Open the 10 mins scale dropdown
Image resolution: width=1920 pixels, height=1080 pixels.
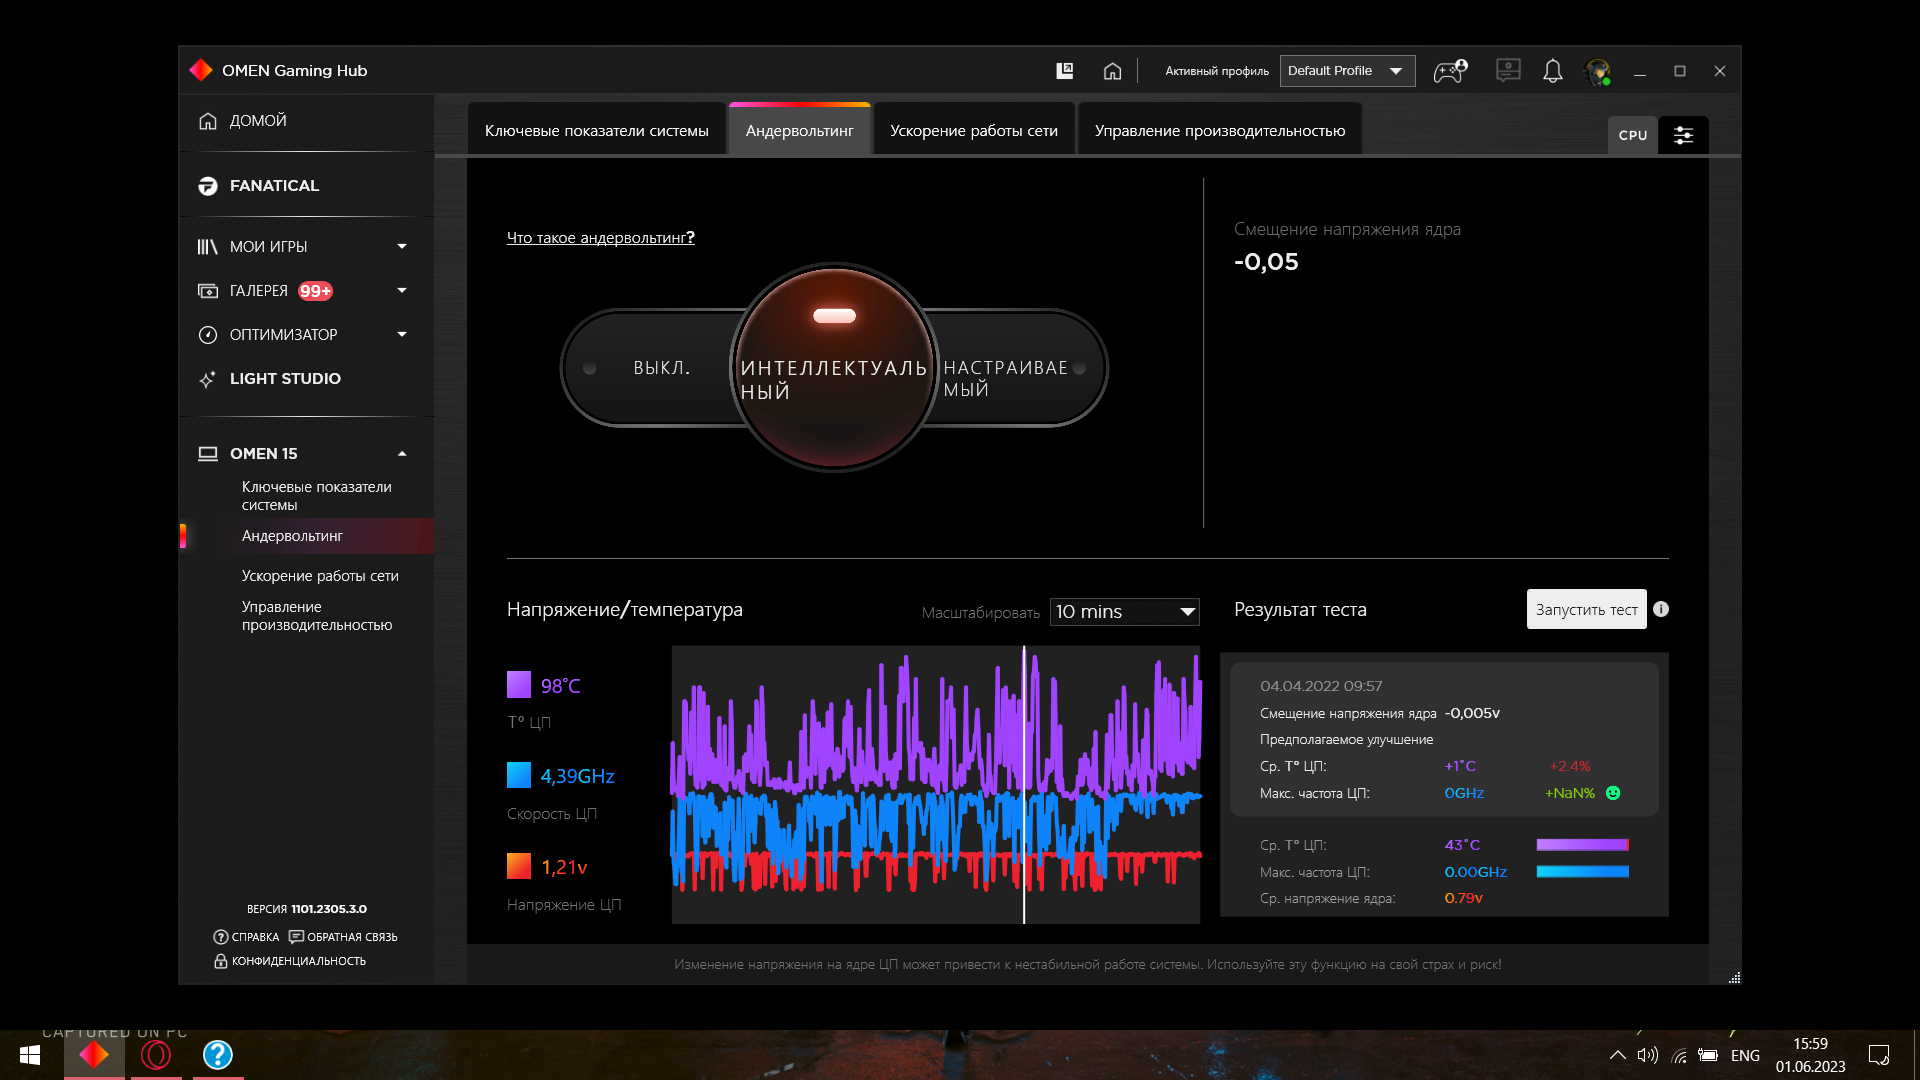[1124, 612]
